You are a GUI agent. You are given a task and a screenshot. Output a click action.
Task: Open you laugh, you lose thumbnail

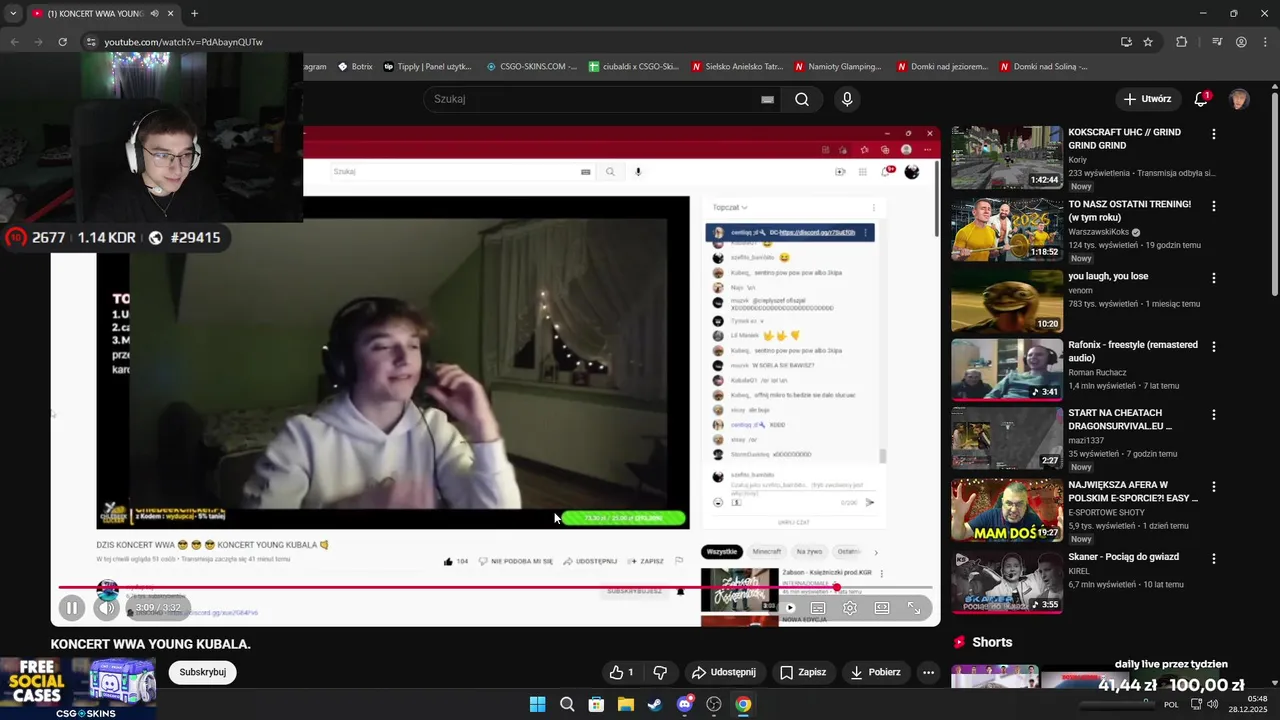[x=1006, y=301]
